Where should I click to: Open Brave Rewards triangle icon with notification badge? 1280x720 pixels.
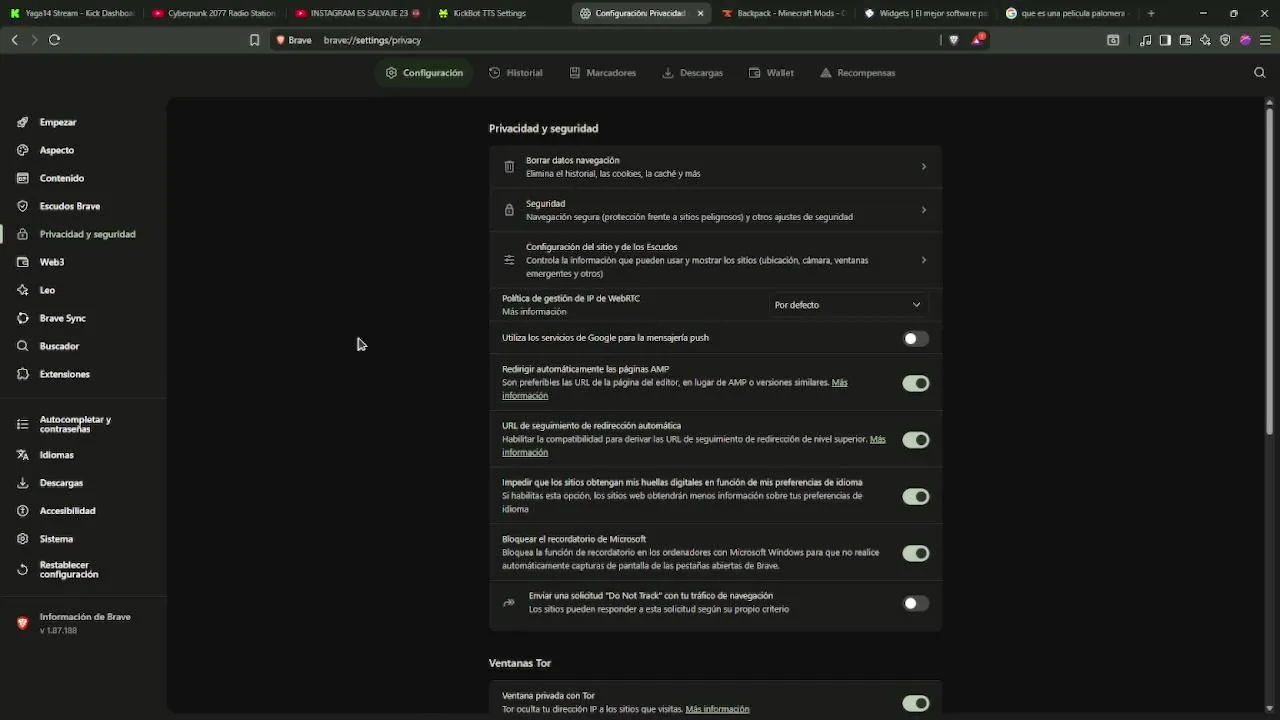click(978, 40)
